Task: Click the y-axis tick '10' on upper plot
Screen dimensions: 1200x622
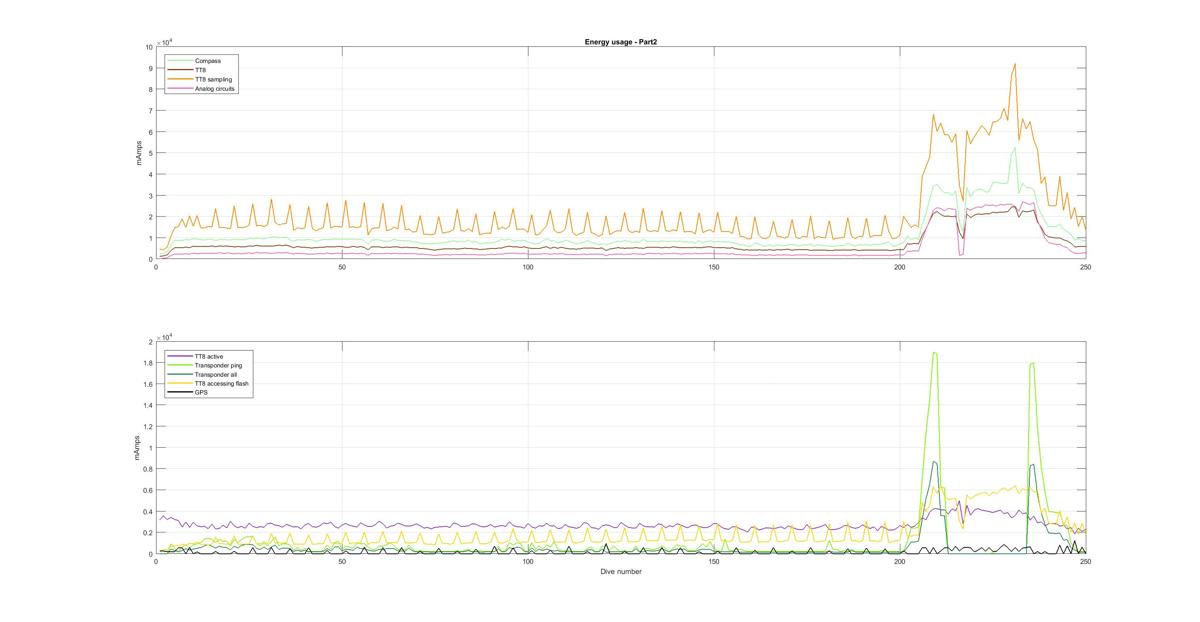Action: click(149, 47)
